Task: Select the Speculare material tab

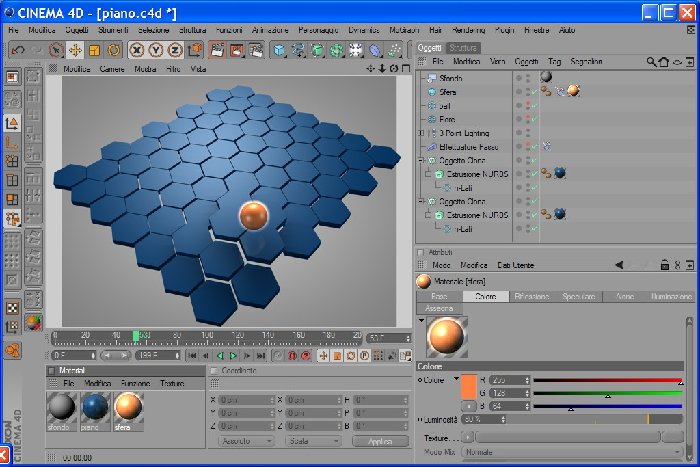Action: (579, 296)
